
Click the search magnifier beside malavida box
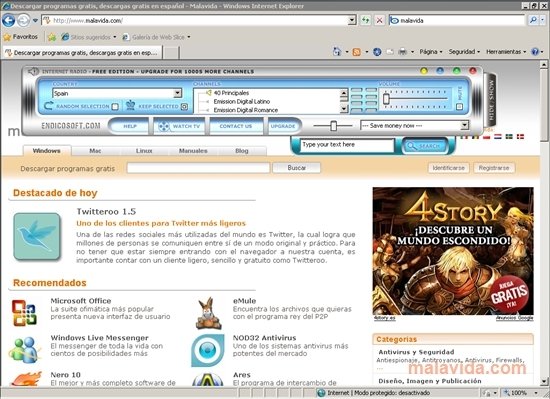coord(533,20)
